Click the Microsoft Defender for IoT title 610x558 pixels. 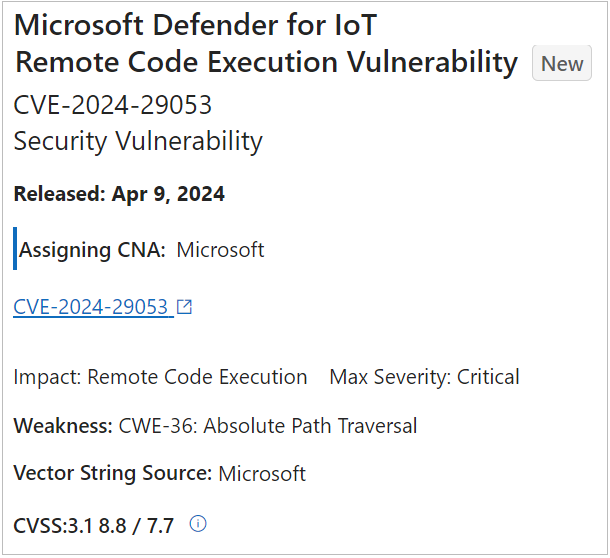tap(195, 25)
